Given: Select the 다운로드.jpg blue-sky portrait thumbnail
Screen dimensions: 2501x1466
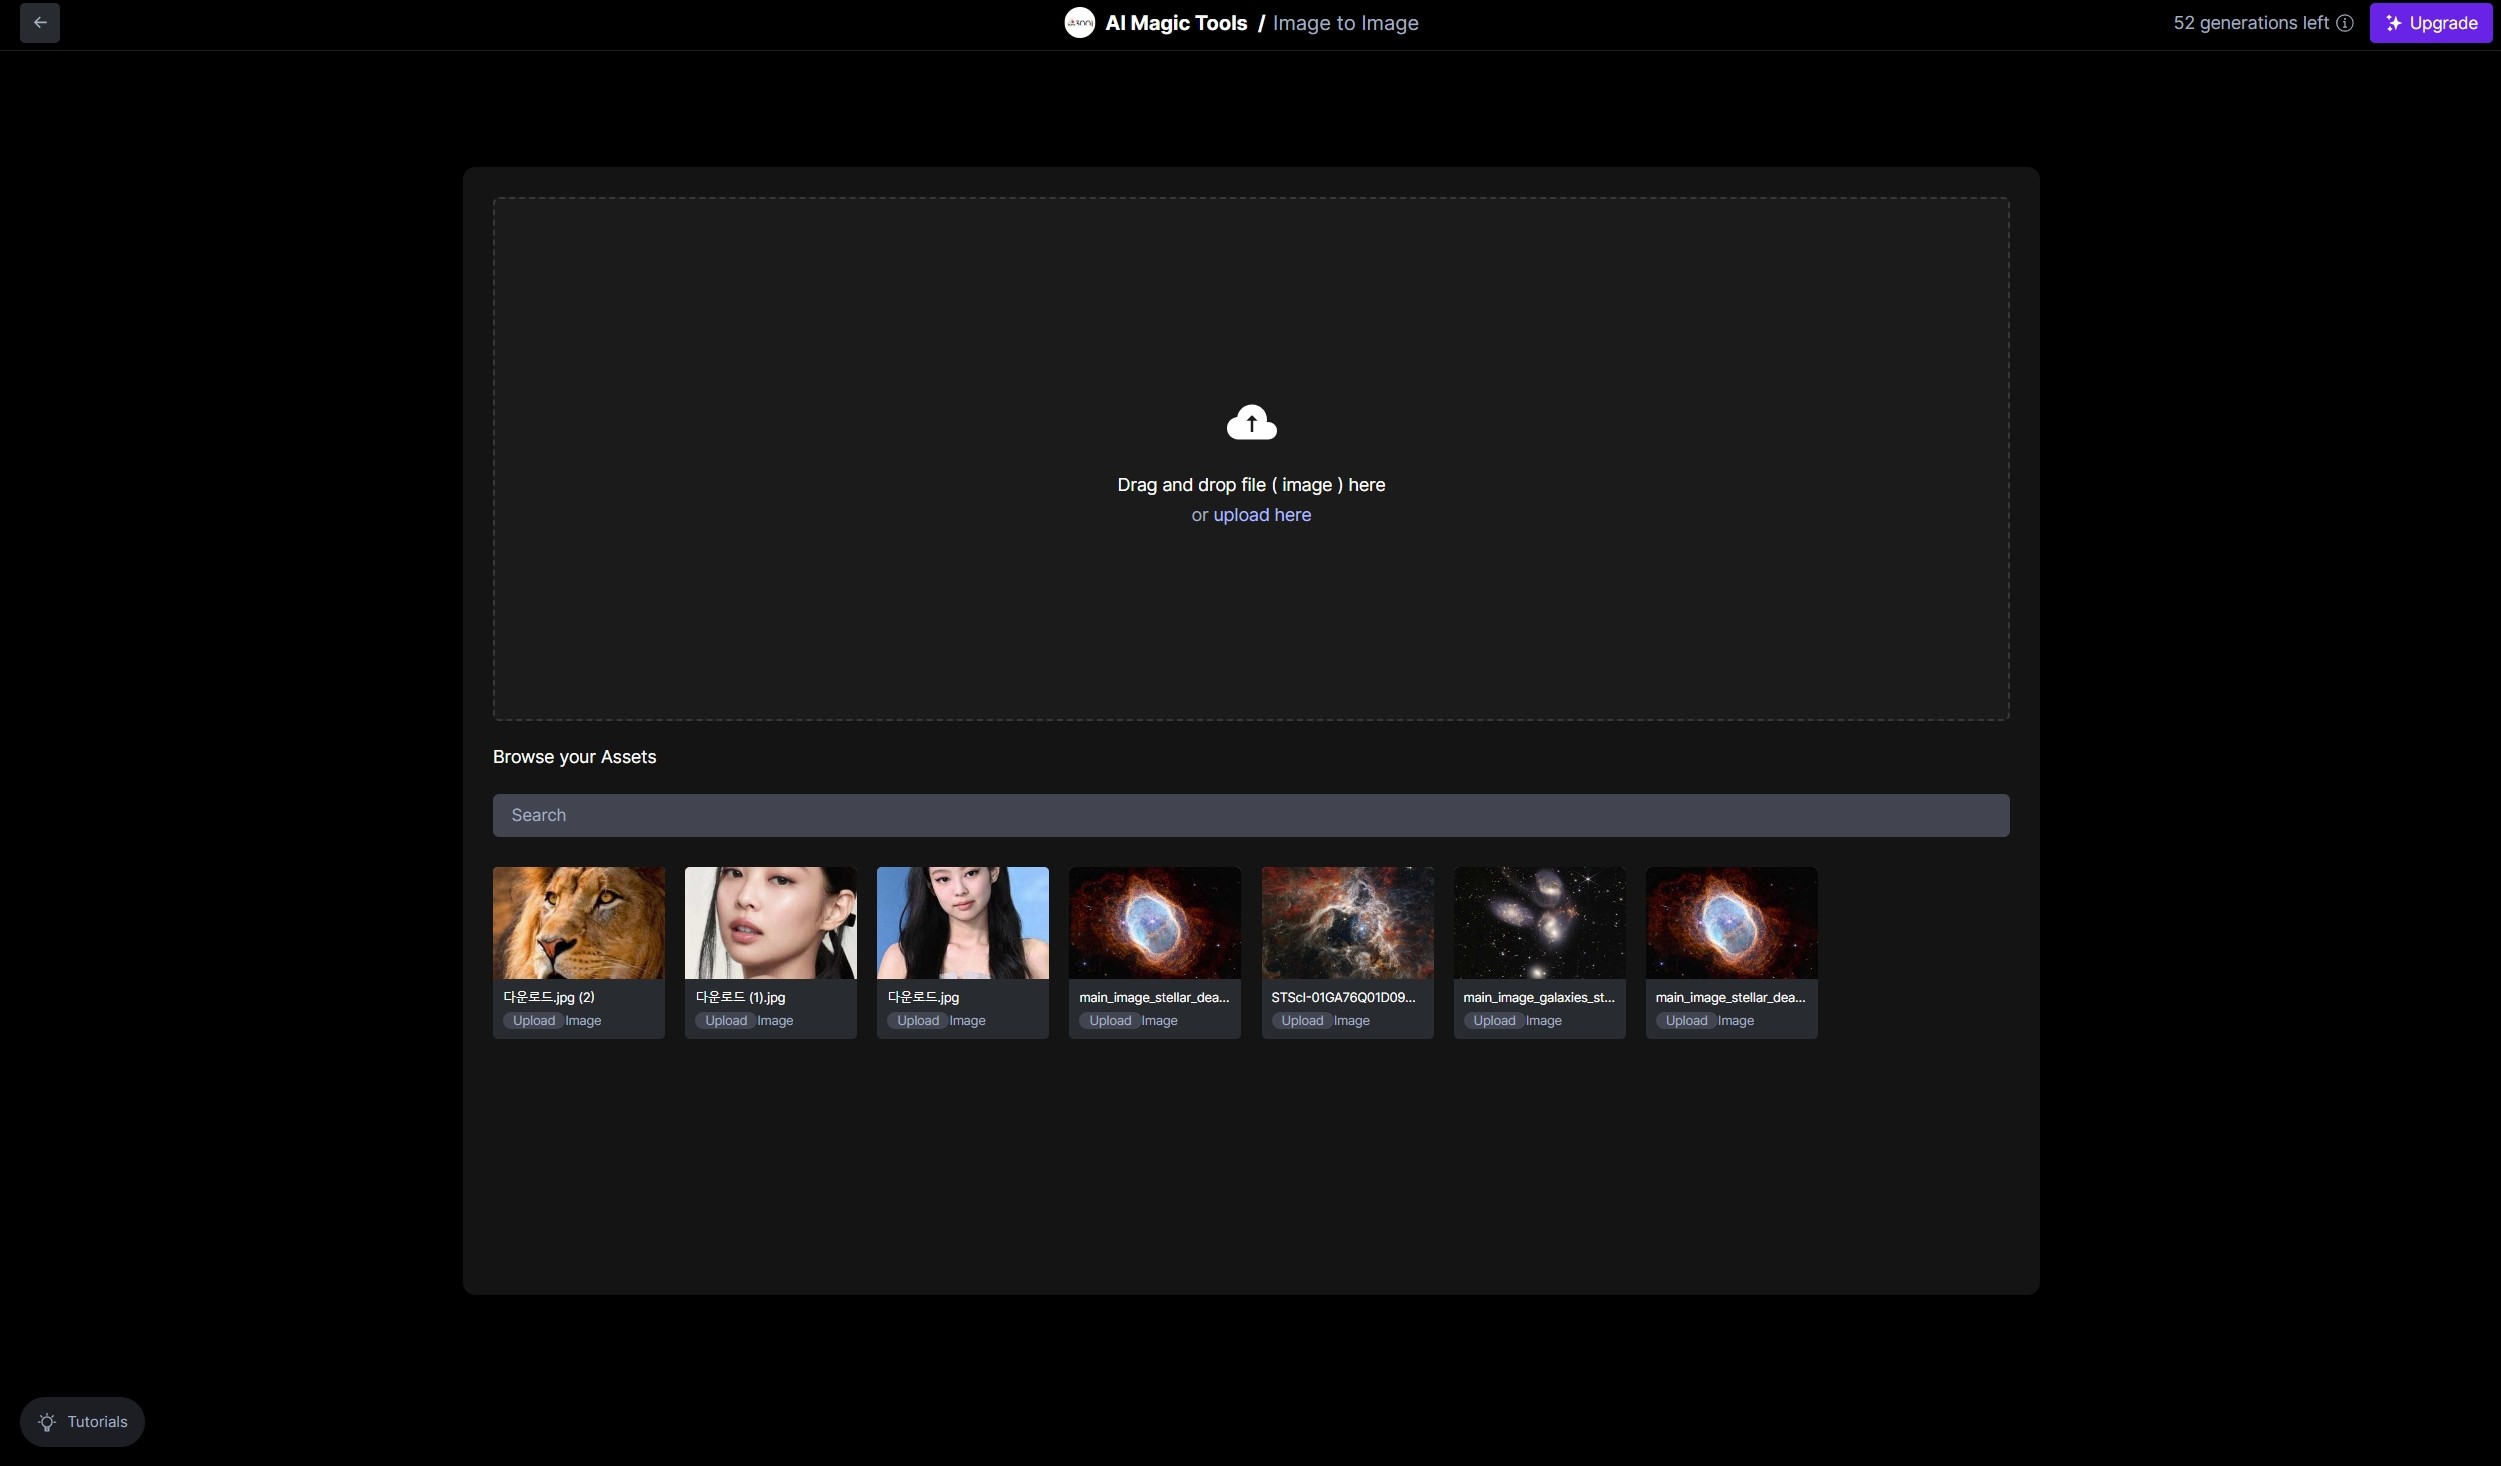Looking at the screenshot, I should [962, 922].
